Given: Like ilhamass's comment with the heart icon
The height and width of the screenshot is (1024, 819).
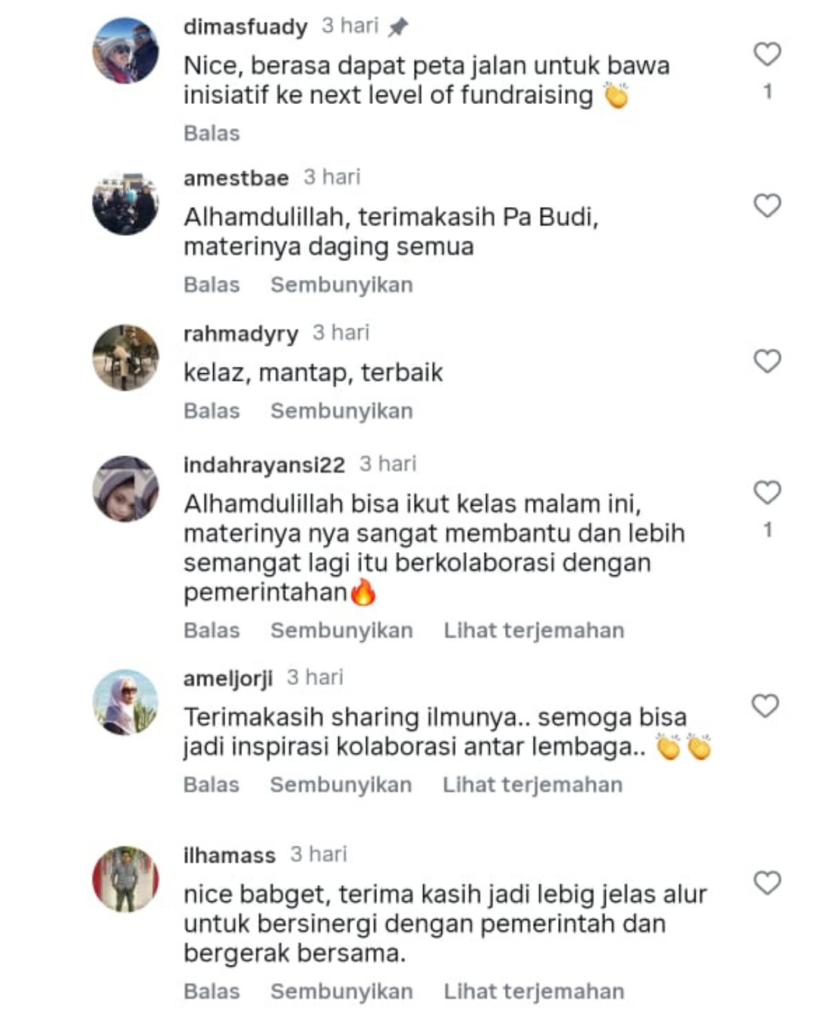Looking at the screenshot, I should pyautogui.click(x=767, y=883).
